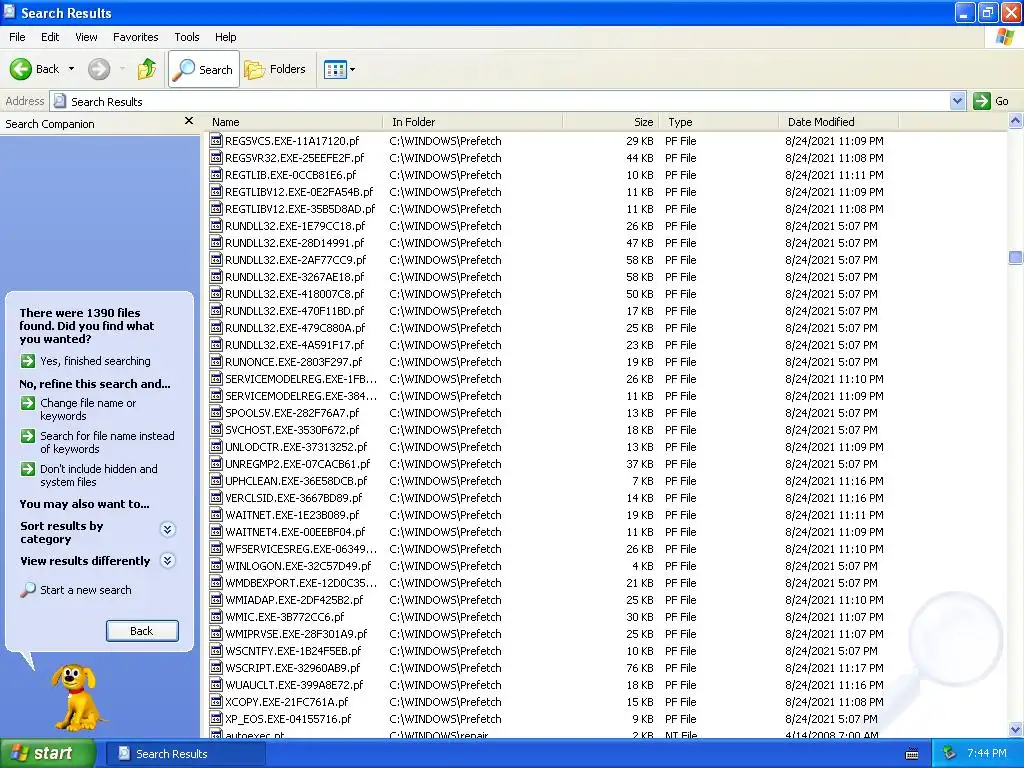This screenshot has width=1024, height=768.
Task: Click the keyboard icon in system tray
Action: coord(912,754)
